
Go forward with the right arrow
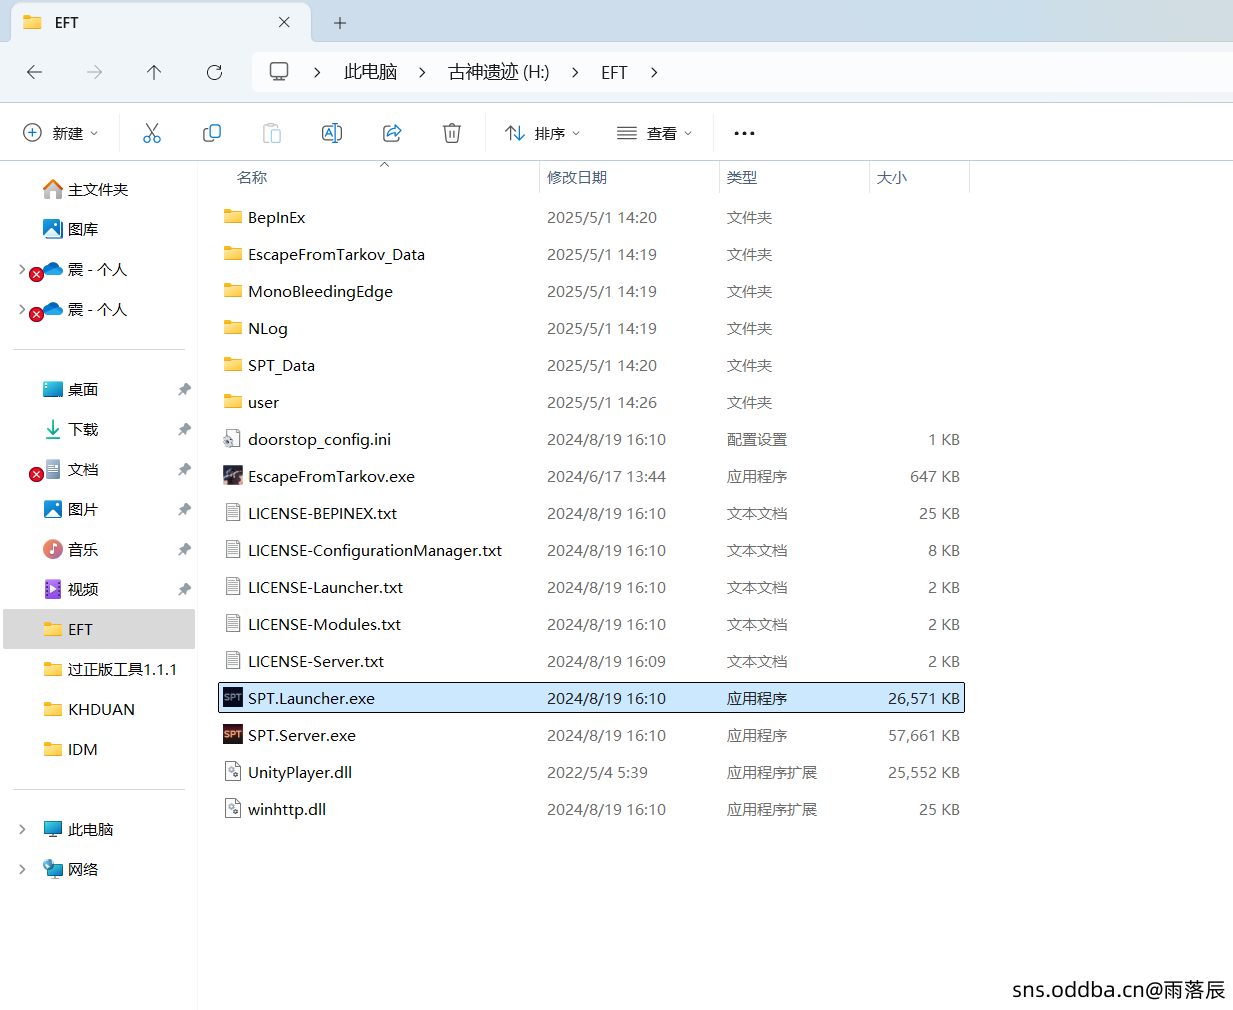point(94,72)
